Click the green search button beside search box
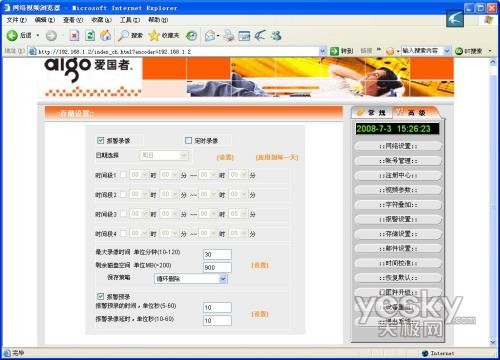This screenshot has width=500, height=360. pyautogui.click(x=469, y=51)
